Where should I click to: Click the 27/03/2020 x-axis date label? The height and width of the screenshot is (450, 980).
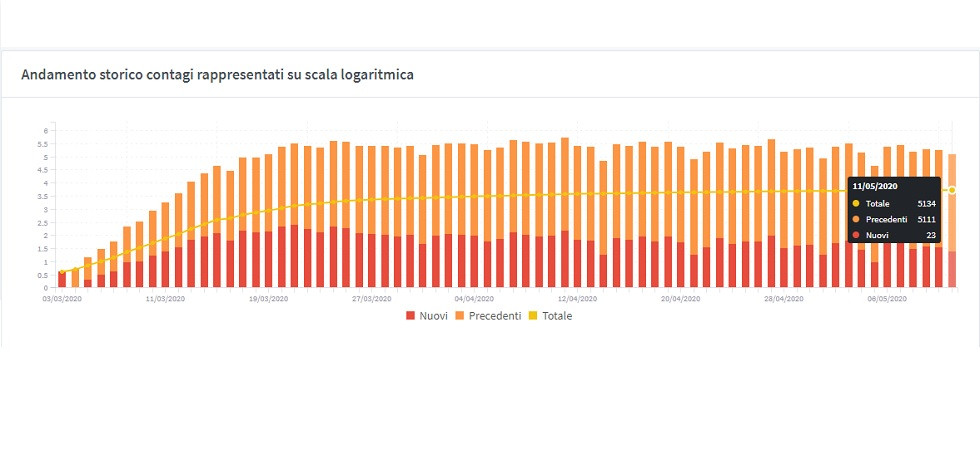pos(371,298)
